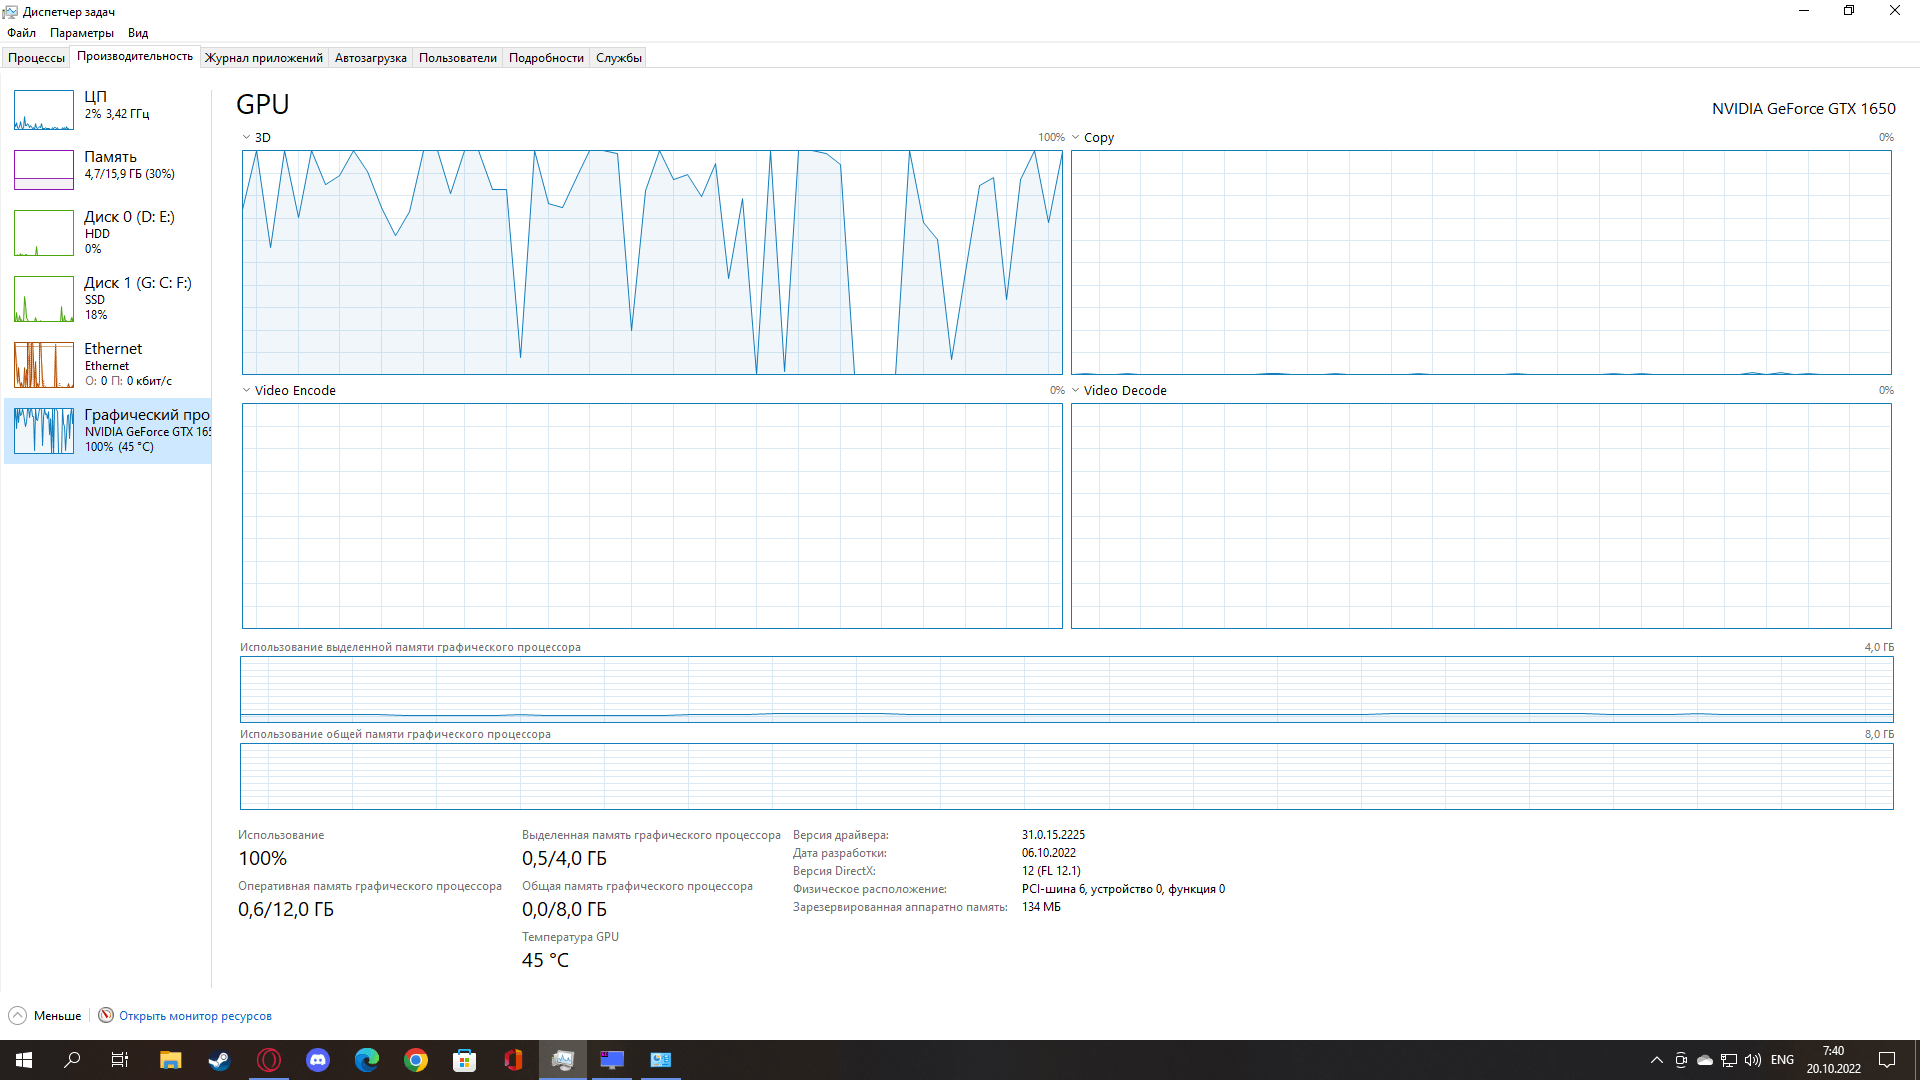
Task: Open Microsoft Edge from the taskbar
Action: pos(367,1060)
